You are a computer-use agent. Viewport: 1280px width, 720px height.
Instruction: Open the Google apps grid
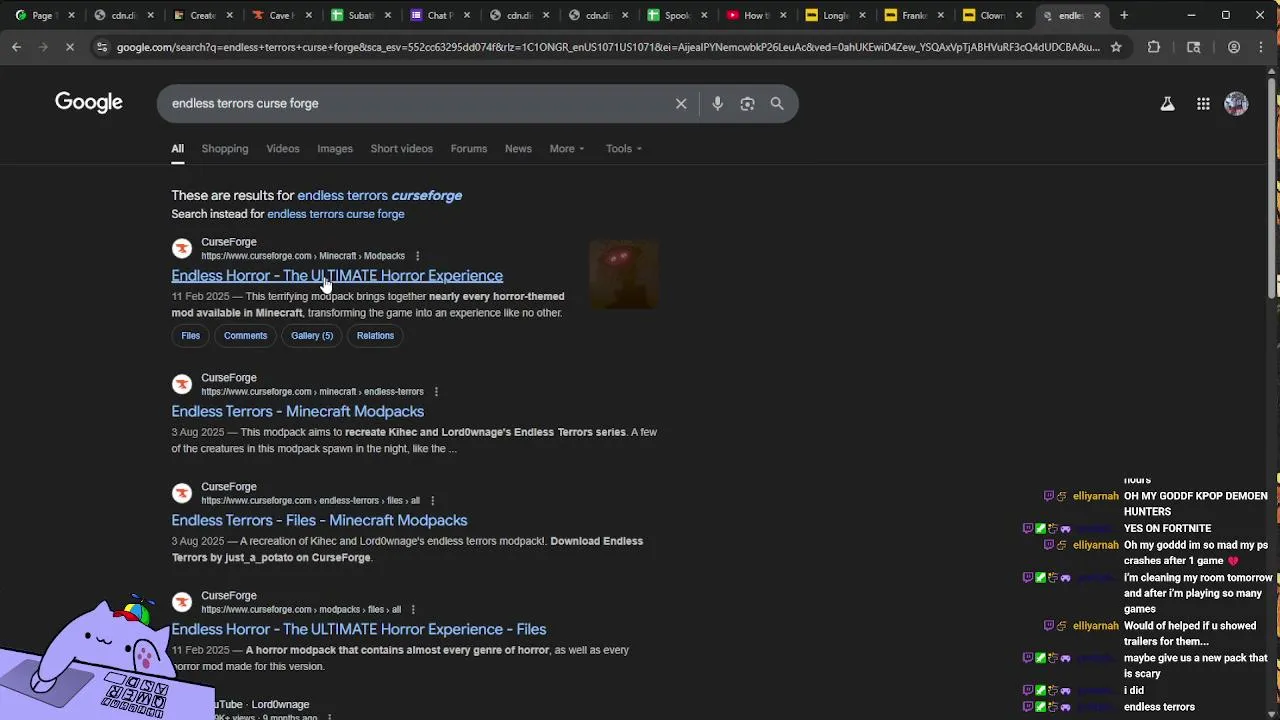[x=1203, y=103]
